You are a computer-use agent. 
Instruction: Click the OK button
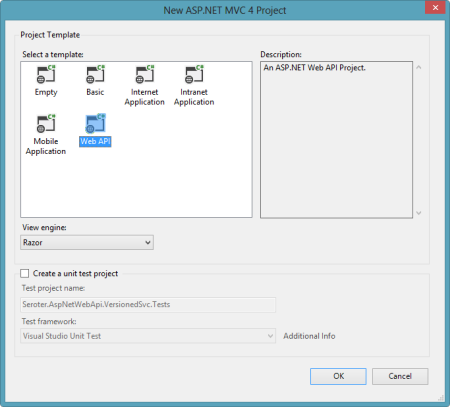pos(338,376)
